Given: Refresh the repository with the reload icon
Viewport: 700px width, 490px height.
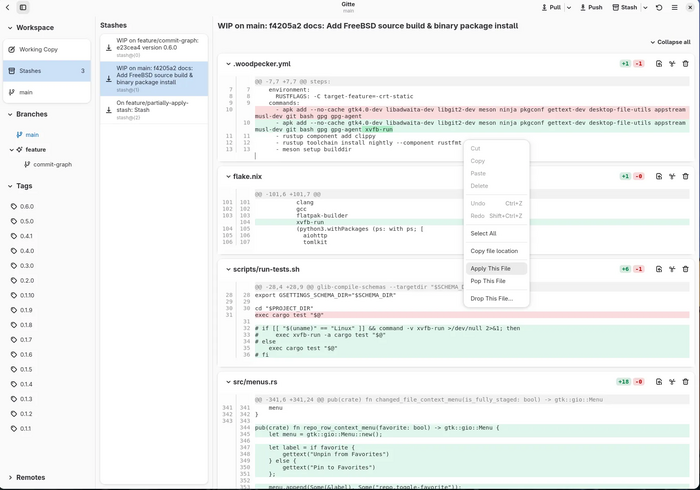Looking at the screenshot, I should click(659, 8).
